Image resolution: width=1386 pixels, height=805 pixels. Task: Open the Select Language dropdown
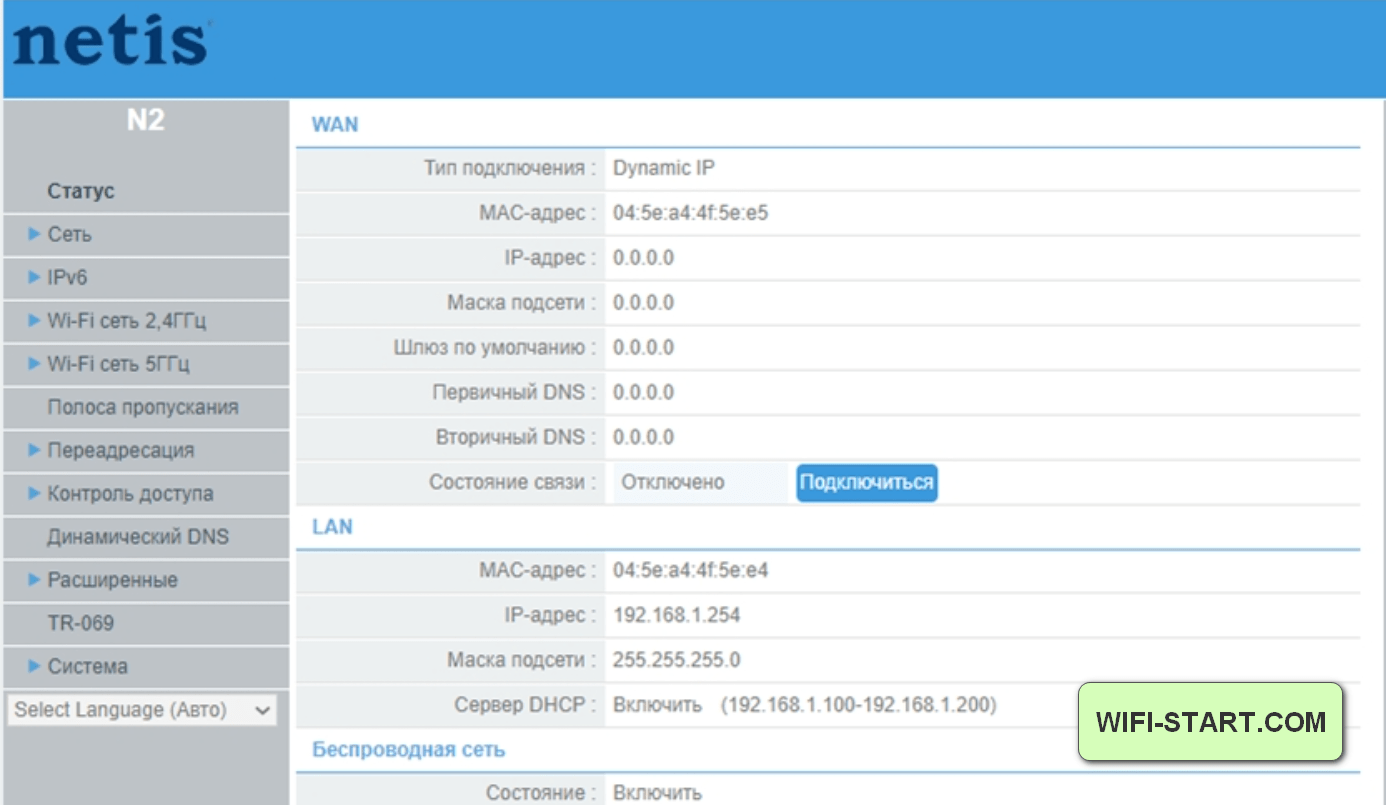(142, 710)
